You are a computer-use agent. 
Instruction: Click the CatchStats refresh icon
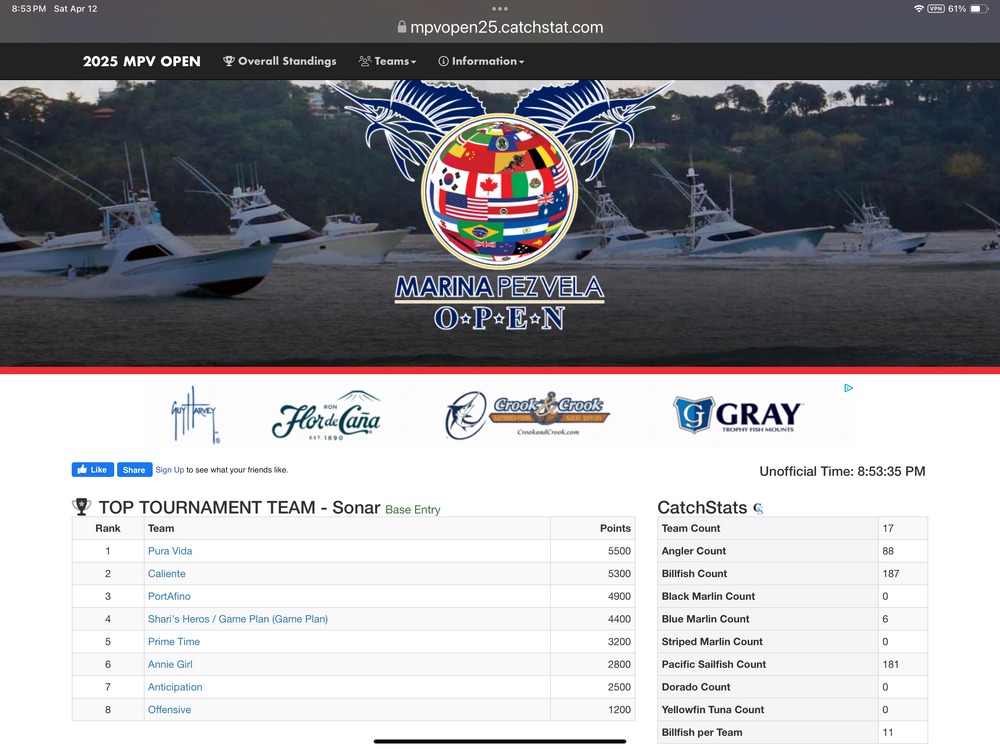(758, 509)
